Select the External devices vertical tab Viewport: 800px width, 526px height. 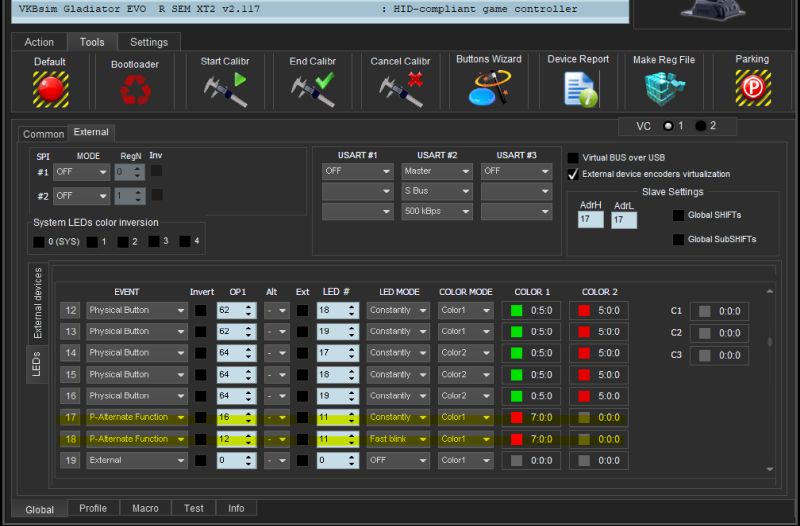pyautogui.click(x=37, y=303)
